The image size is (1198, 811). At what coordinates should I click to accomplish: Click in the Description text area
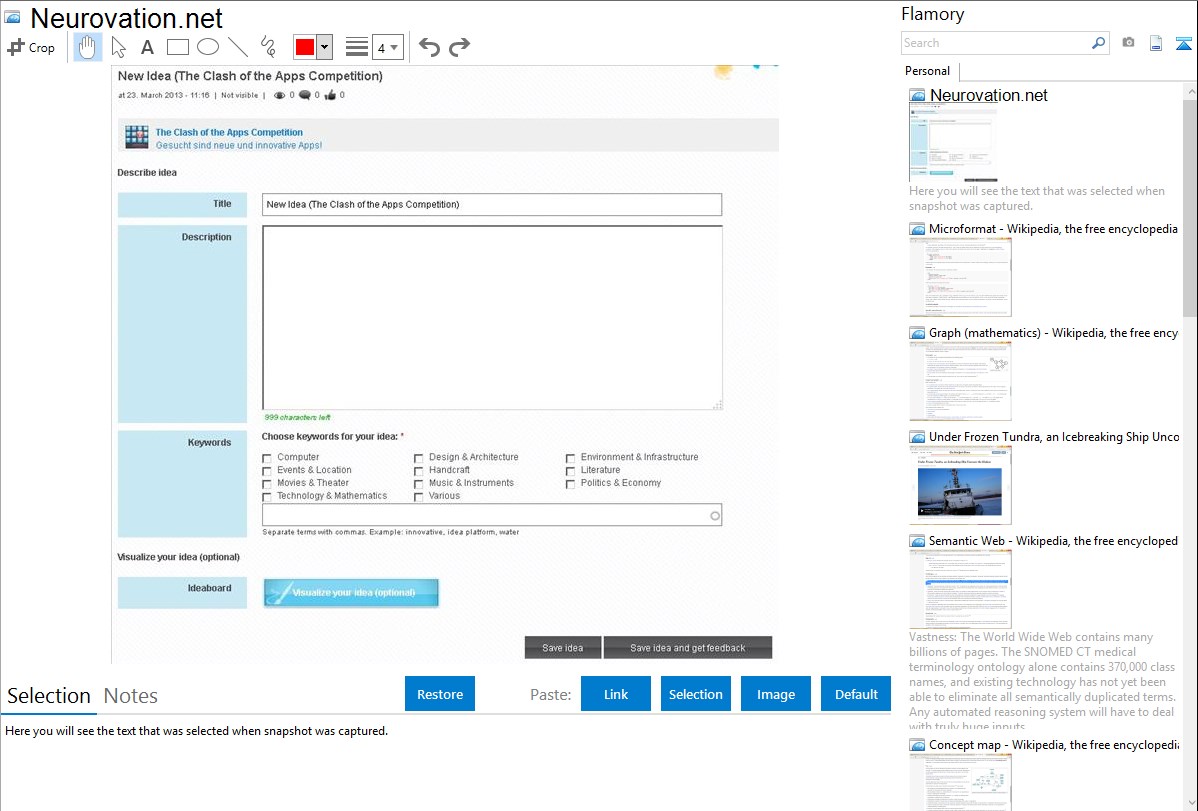[492, 318]
